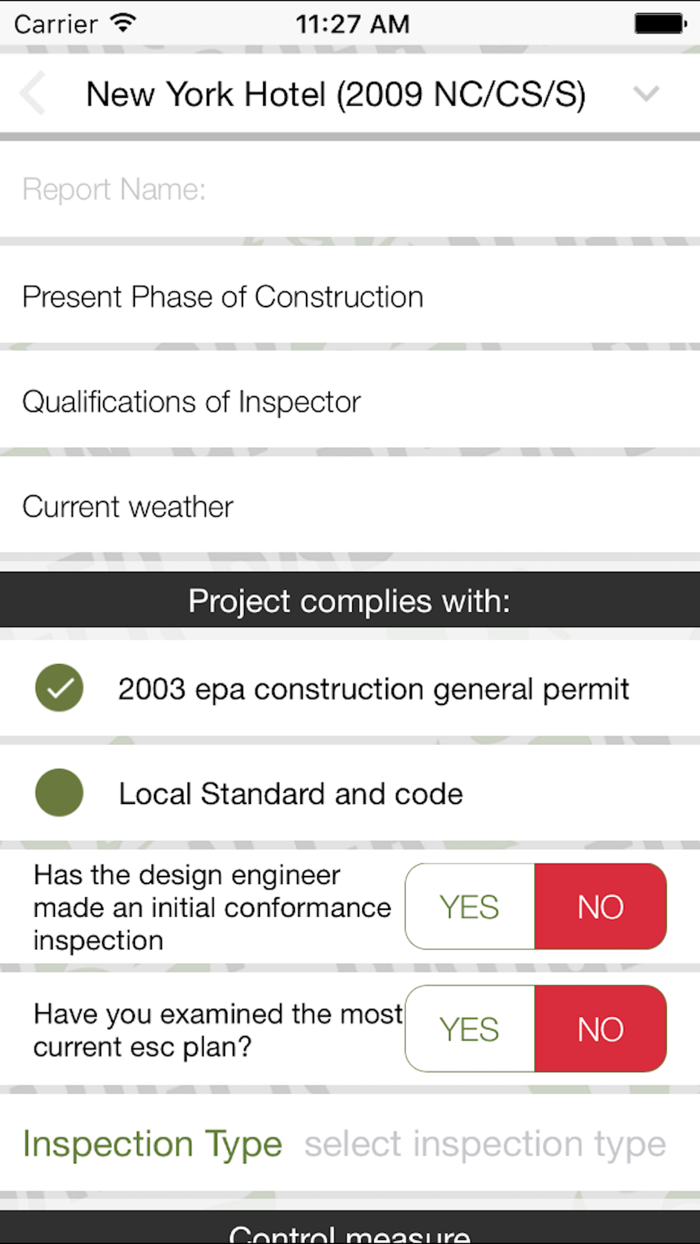Select NO for examined most current esc plan
This screenshot has height=1244, width=700.
pos(601,1028)
